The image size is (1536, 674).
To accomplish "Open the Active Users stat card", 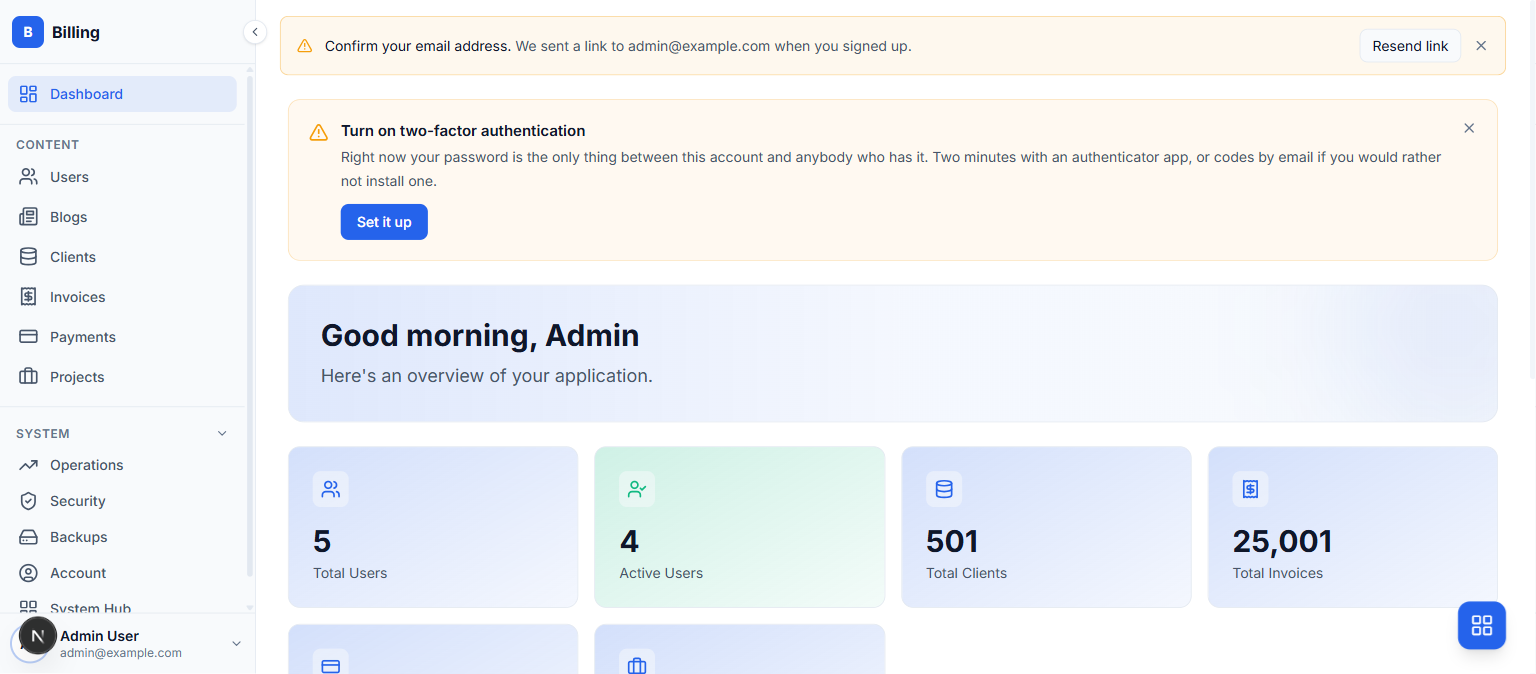I will [x=740, y=527].
